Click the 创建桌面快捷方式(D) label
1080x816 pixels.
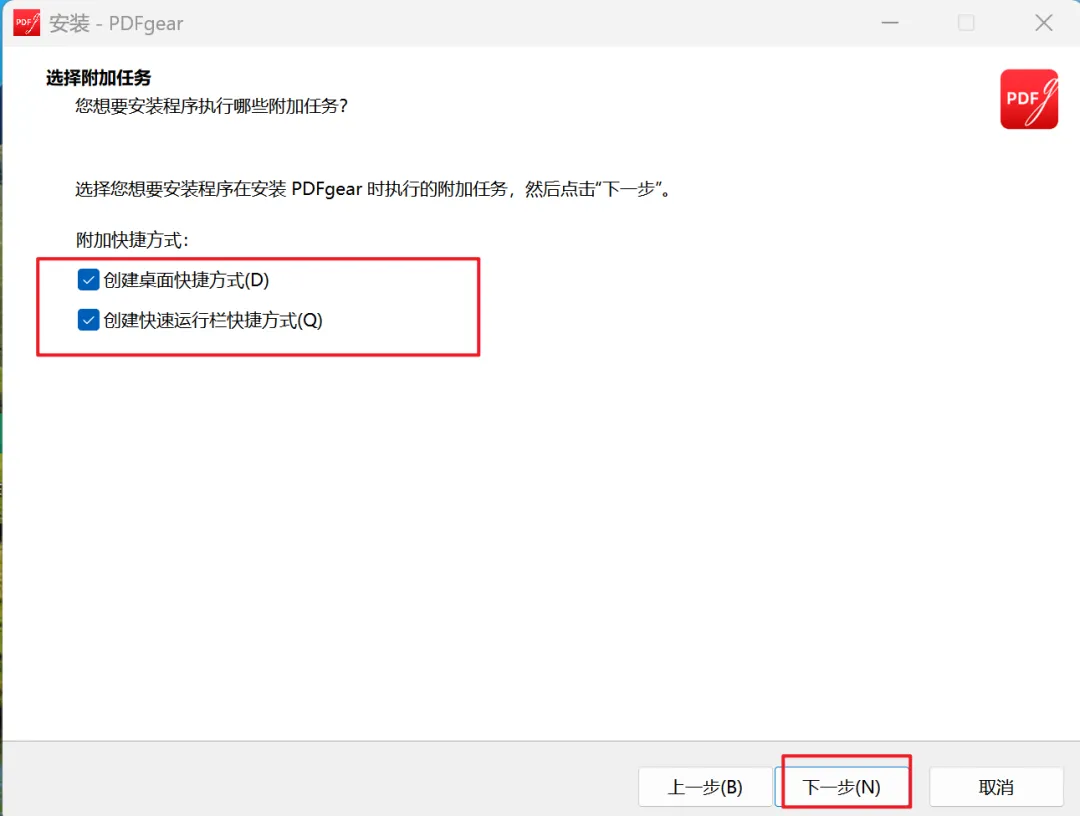[186, 280]
